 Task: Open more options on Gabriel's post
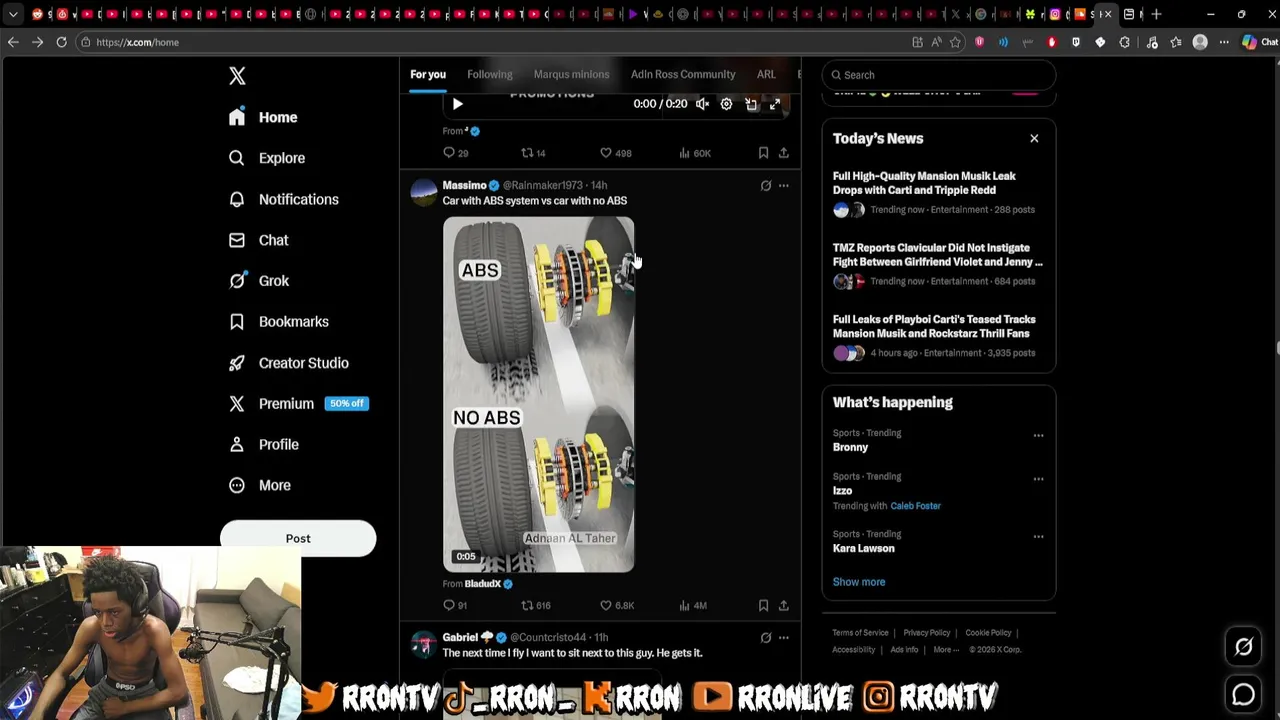pos(784,637)
